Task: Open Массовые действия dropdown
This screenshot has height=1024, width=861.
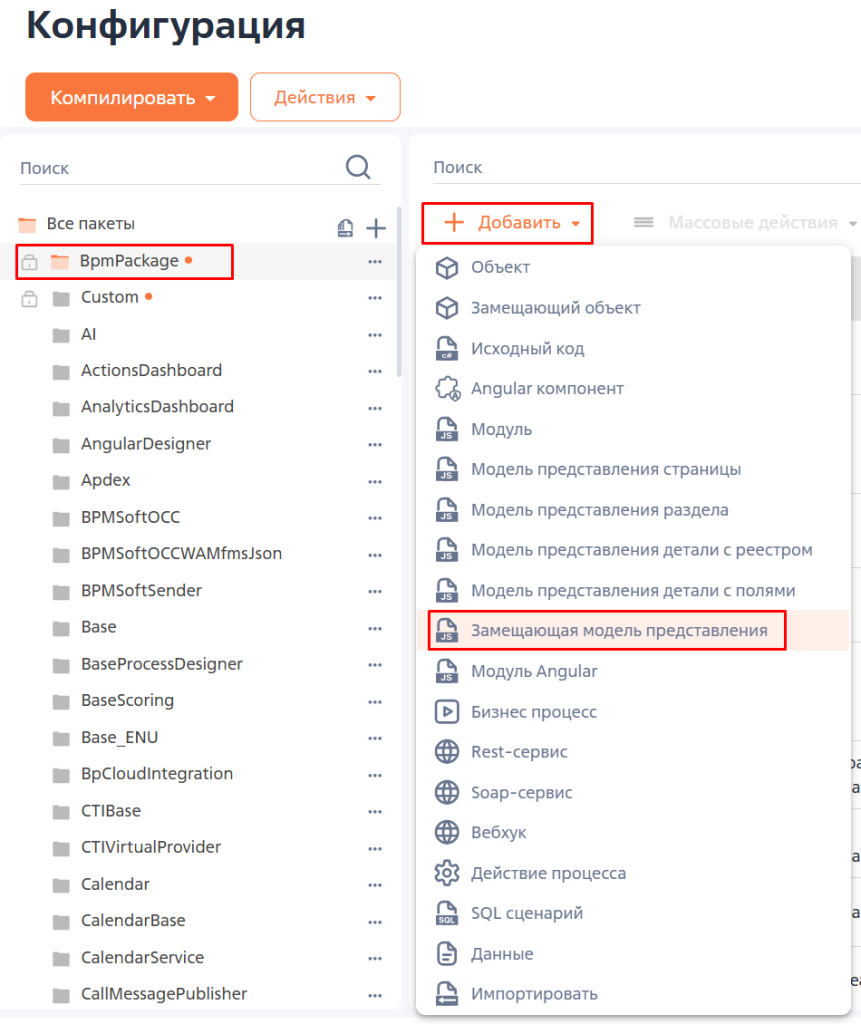Action: click(746, 223)
